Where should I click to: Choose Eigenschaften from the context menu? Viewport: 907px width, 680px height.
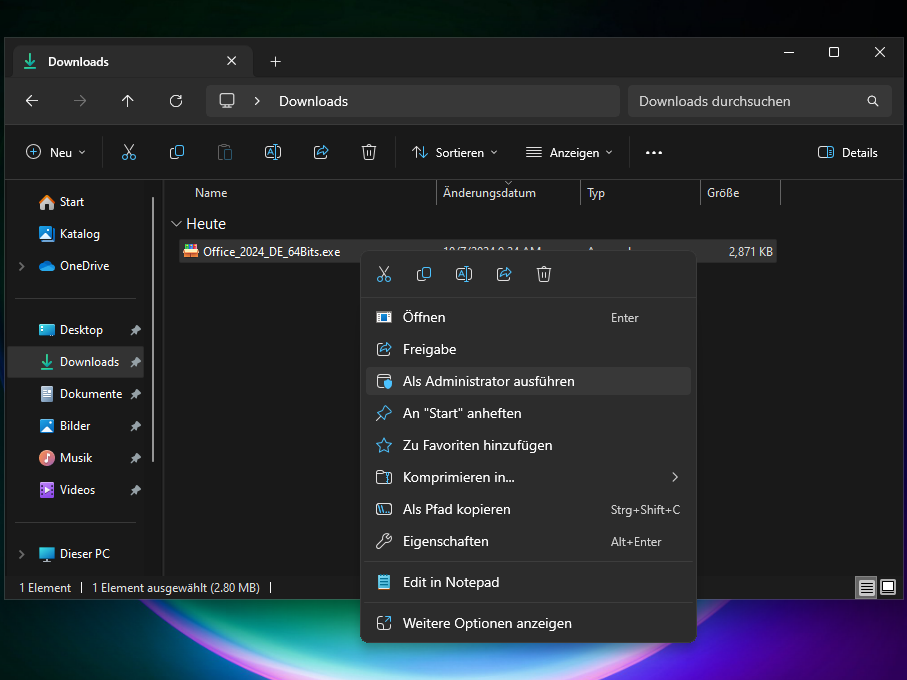445,541
